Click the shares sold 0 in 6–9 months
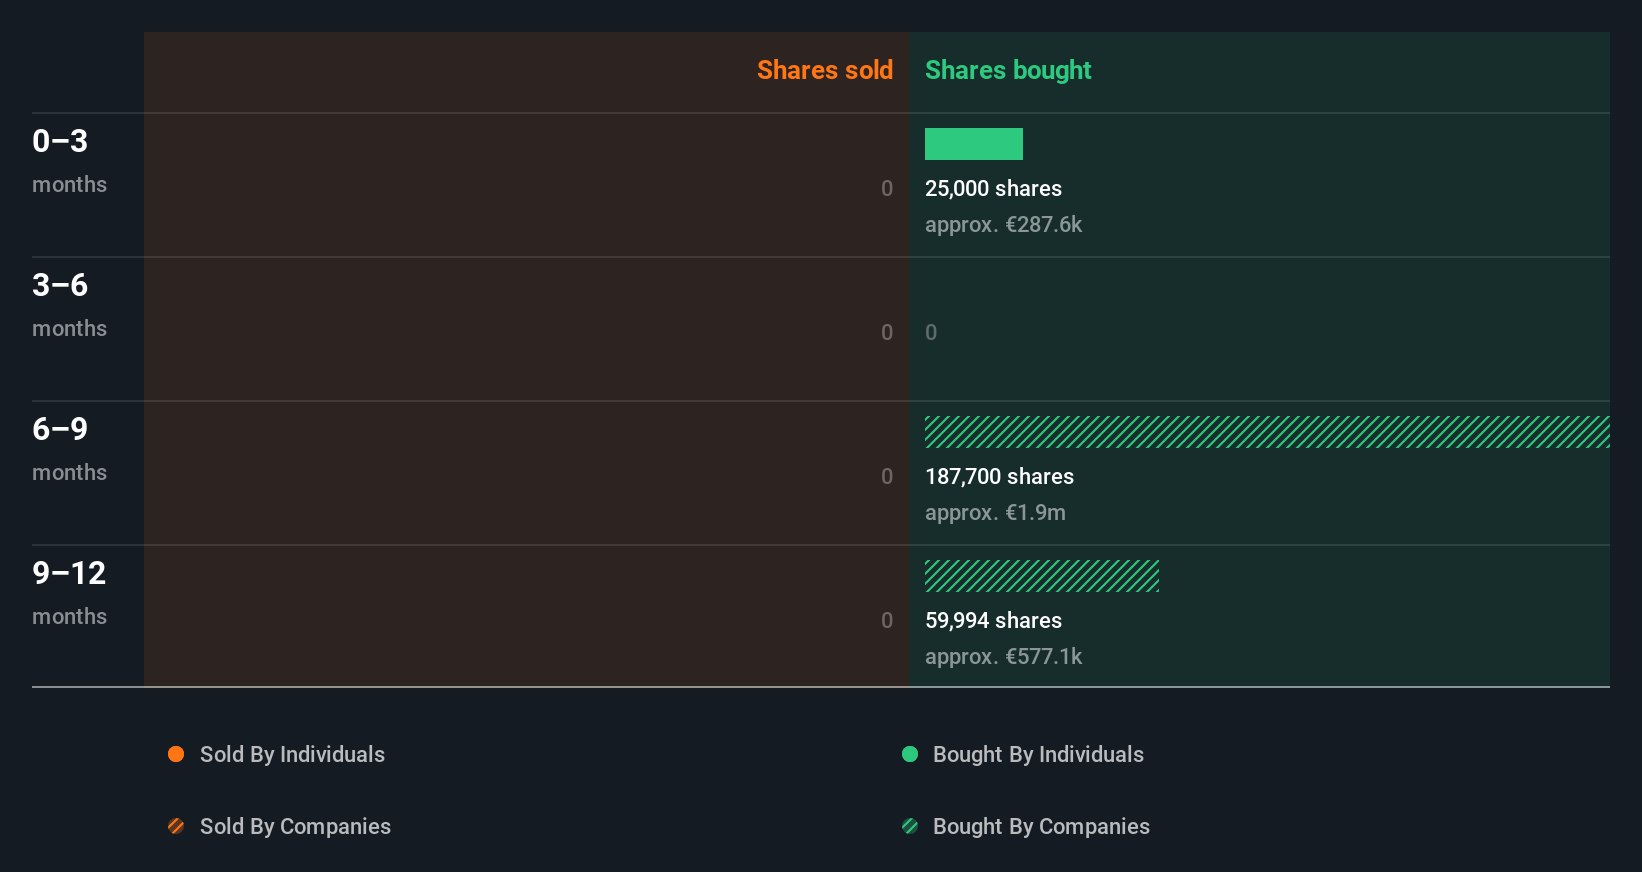 click(887, 476)
